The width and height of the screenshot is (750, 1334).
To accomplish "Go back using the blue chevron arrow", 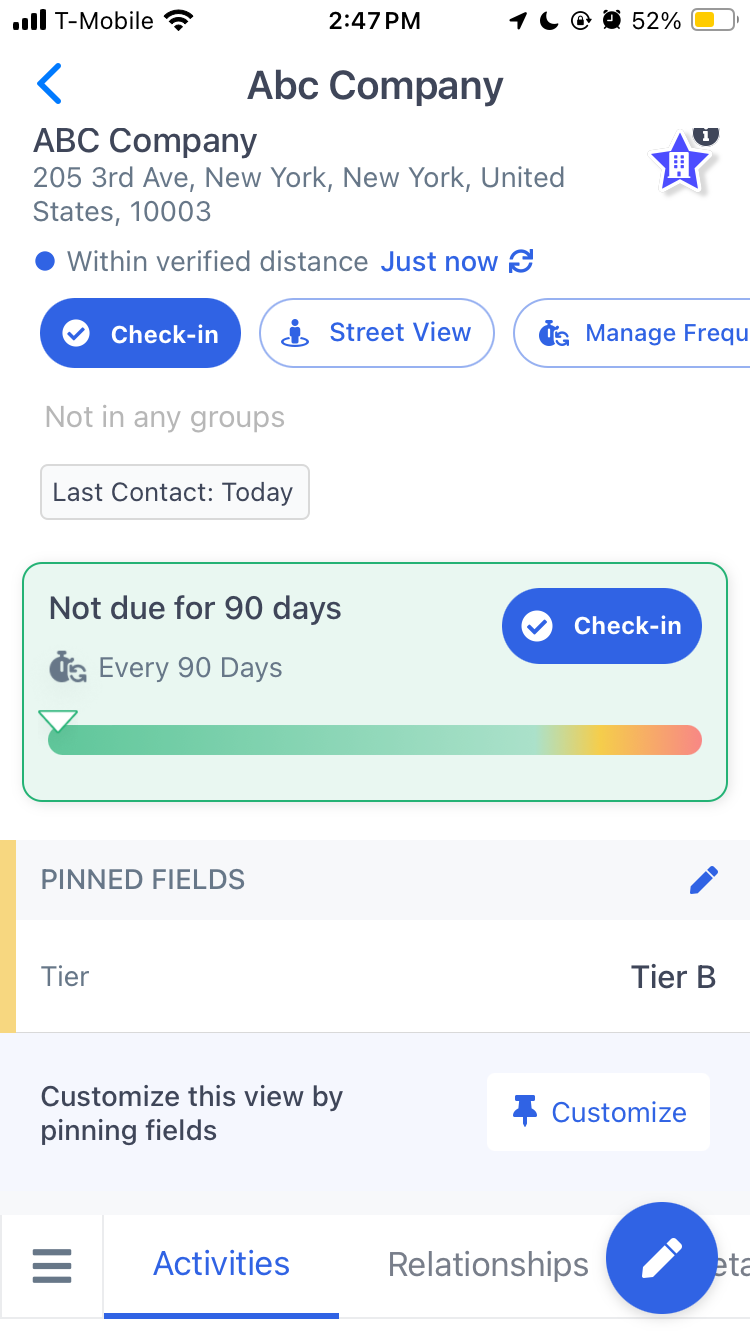I will (x=49, y=84).
